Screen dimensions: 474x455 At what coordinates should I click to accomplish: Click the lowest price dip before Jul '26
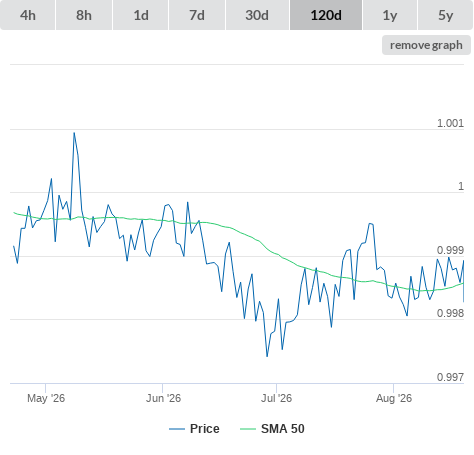pos(267,356)
